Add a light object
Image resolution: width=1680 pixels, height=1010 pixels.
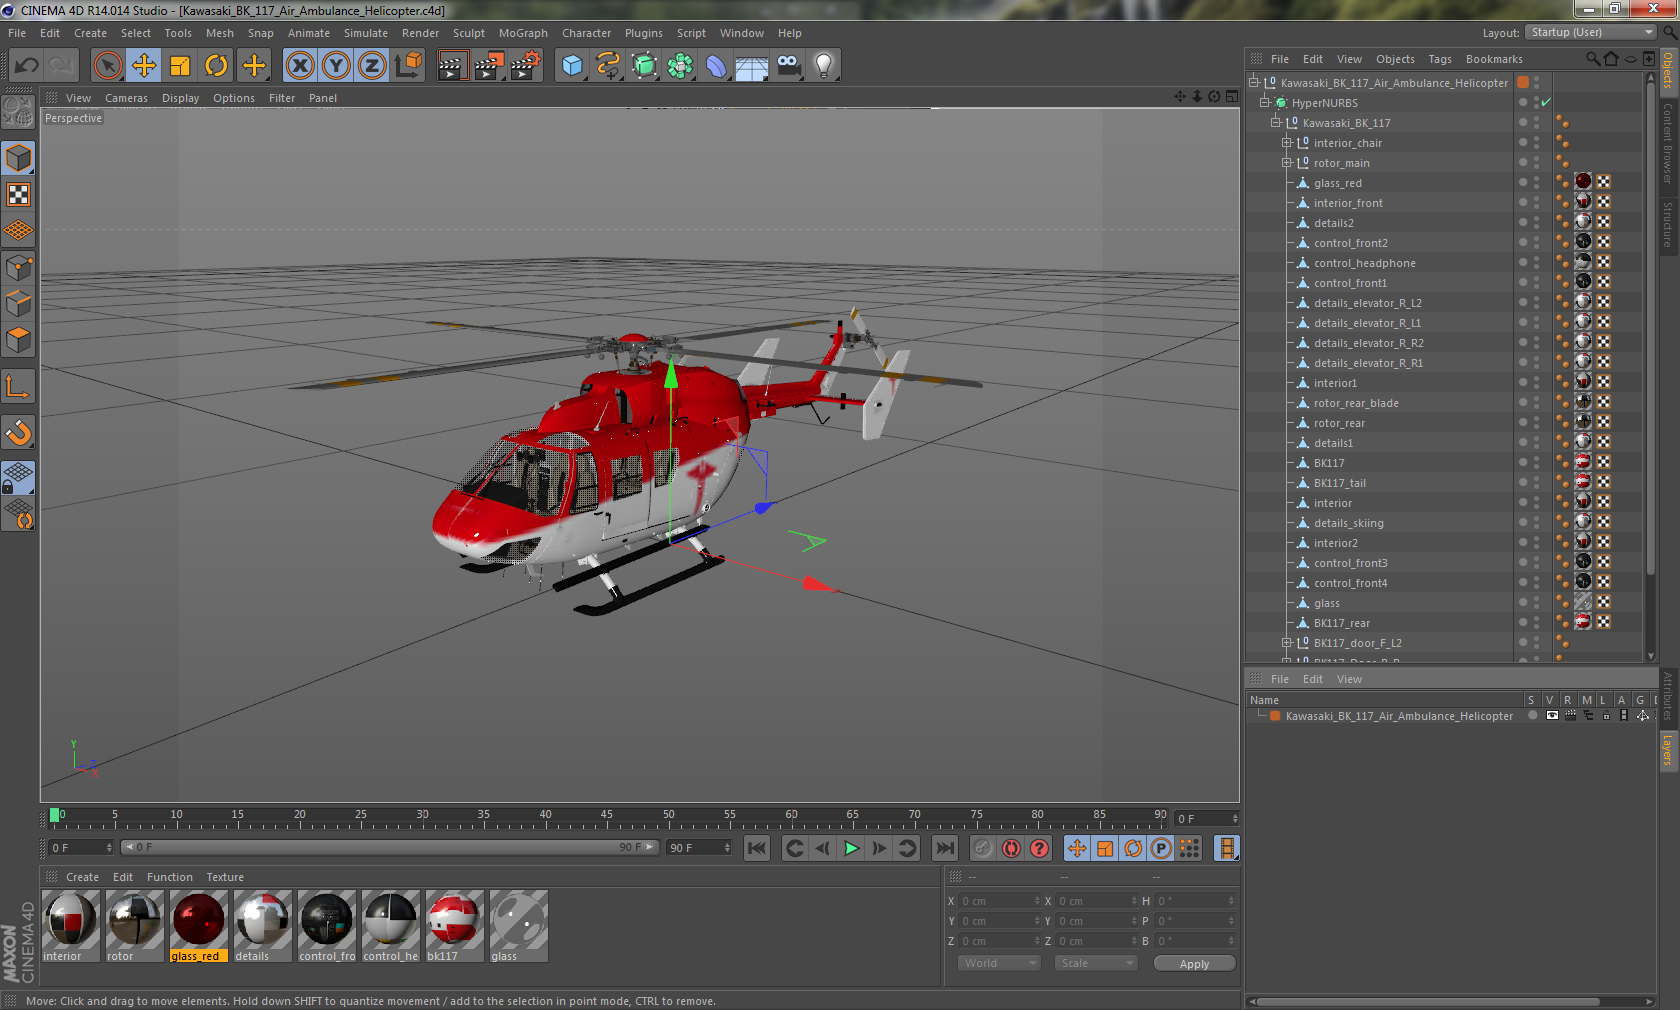coord(824,66)
